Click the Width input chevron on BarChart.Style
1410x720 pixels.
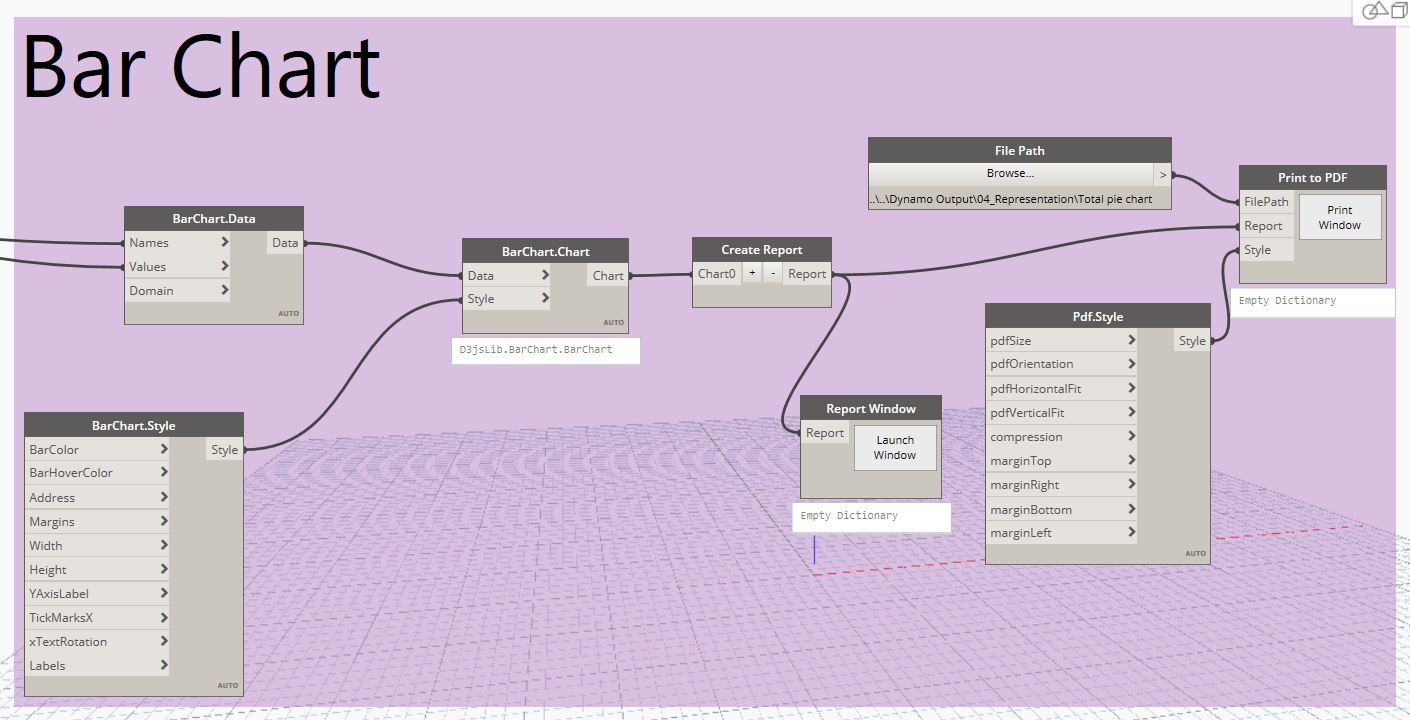164,545
